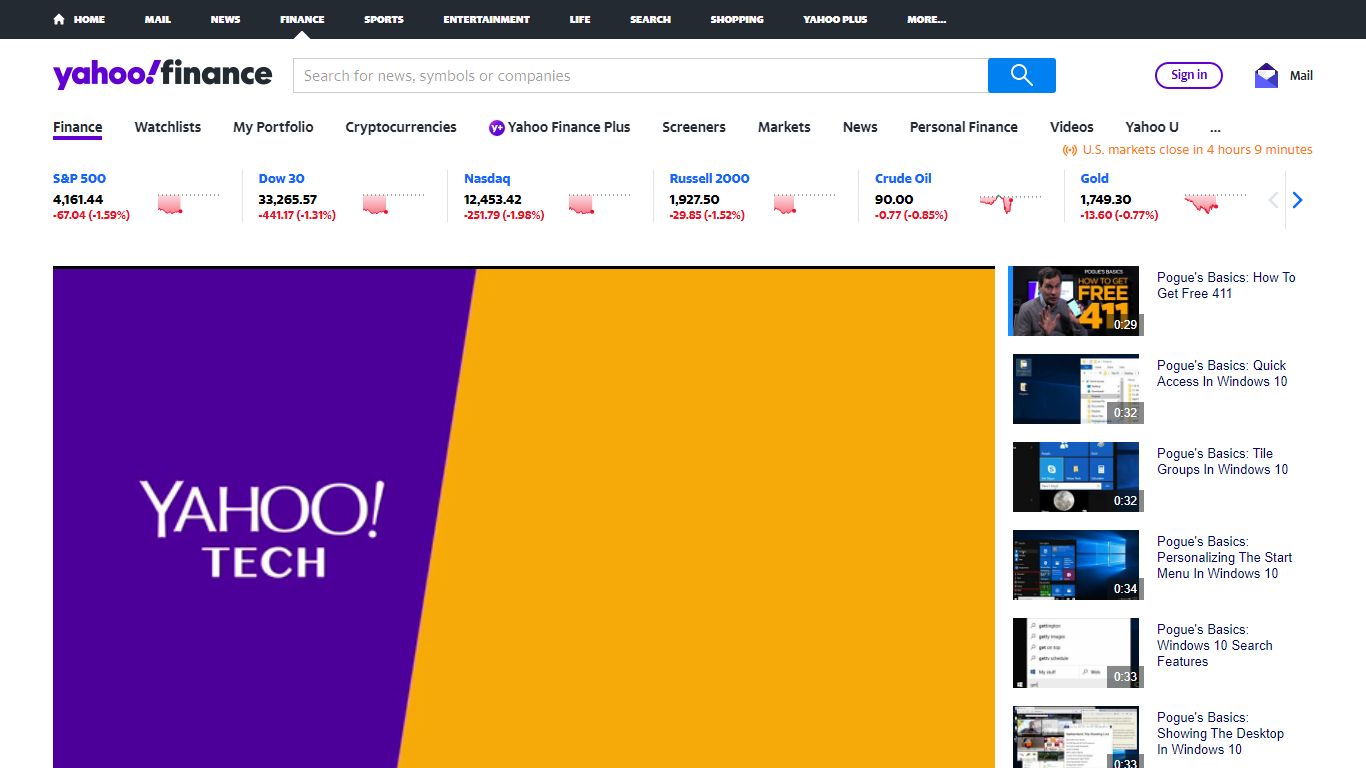Open the Russell 2000 sparkline chart
1366x768 pixels.
(x=804, y=203)
